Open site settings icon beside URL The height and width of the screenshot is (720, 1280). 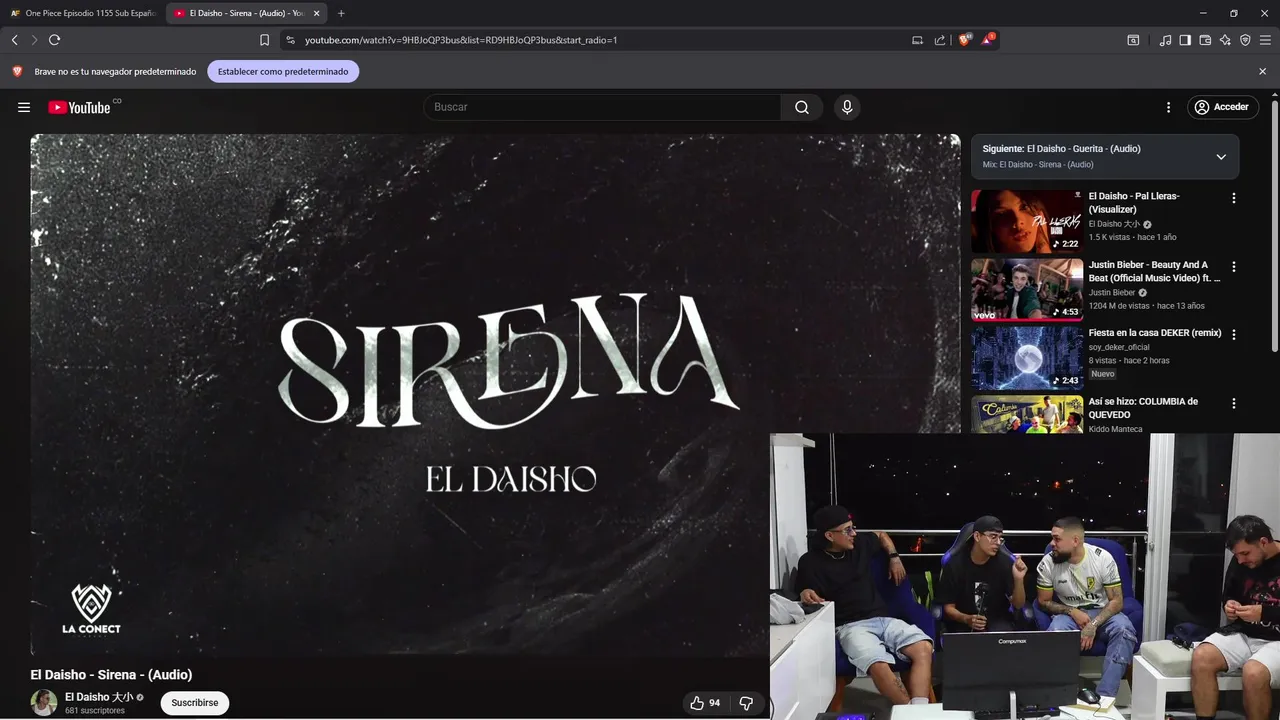[x=290, y=40]
